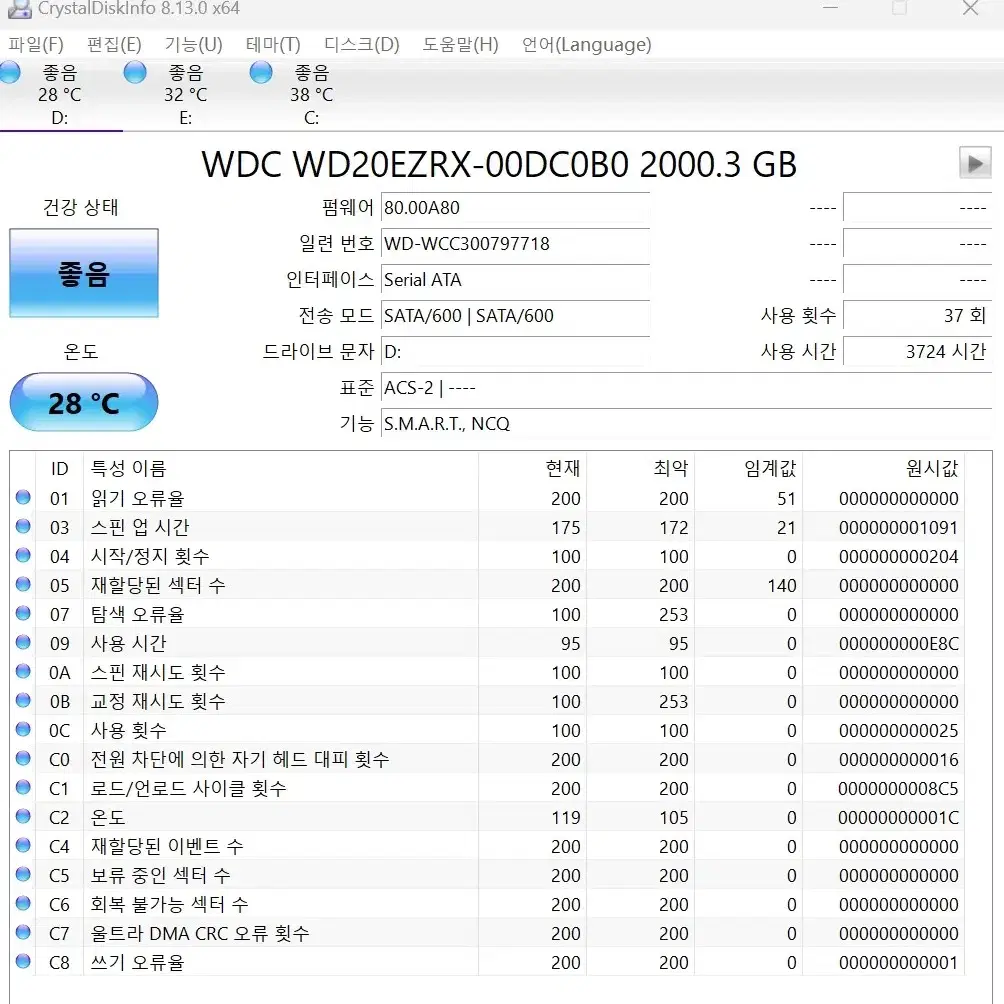Click threshold value 140
This screenshot has height=1004, width=1004.
[x=782, y=585]
